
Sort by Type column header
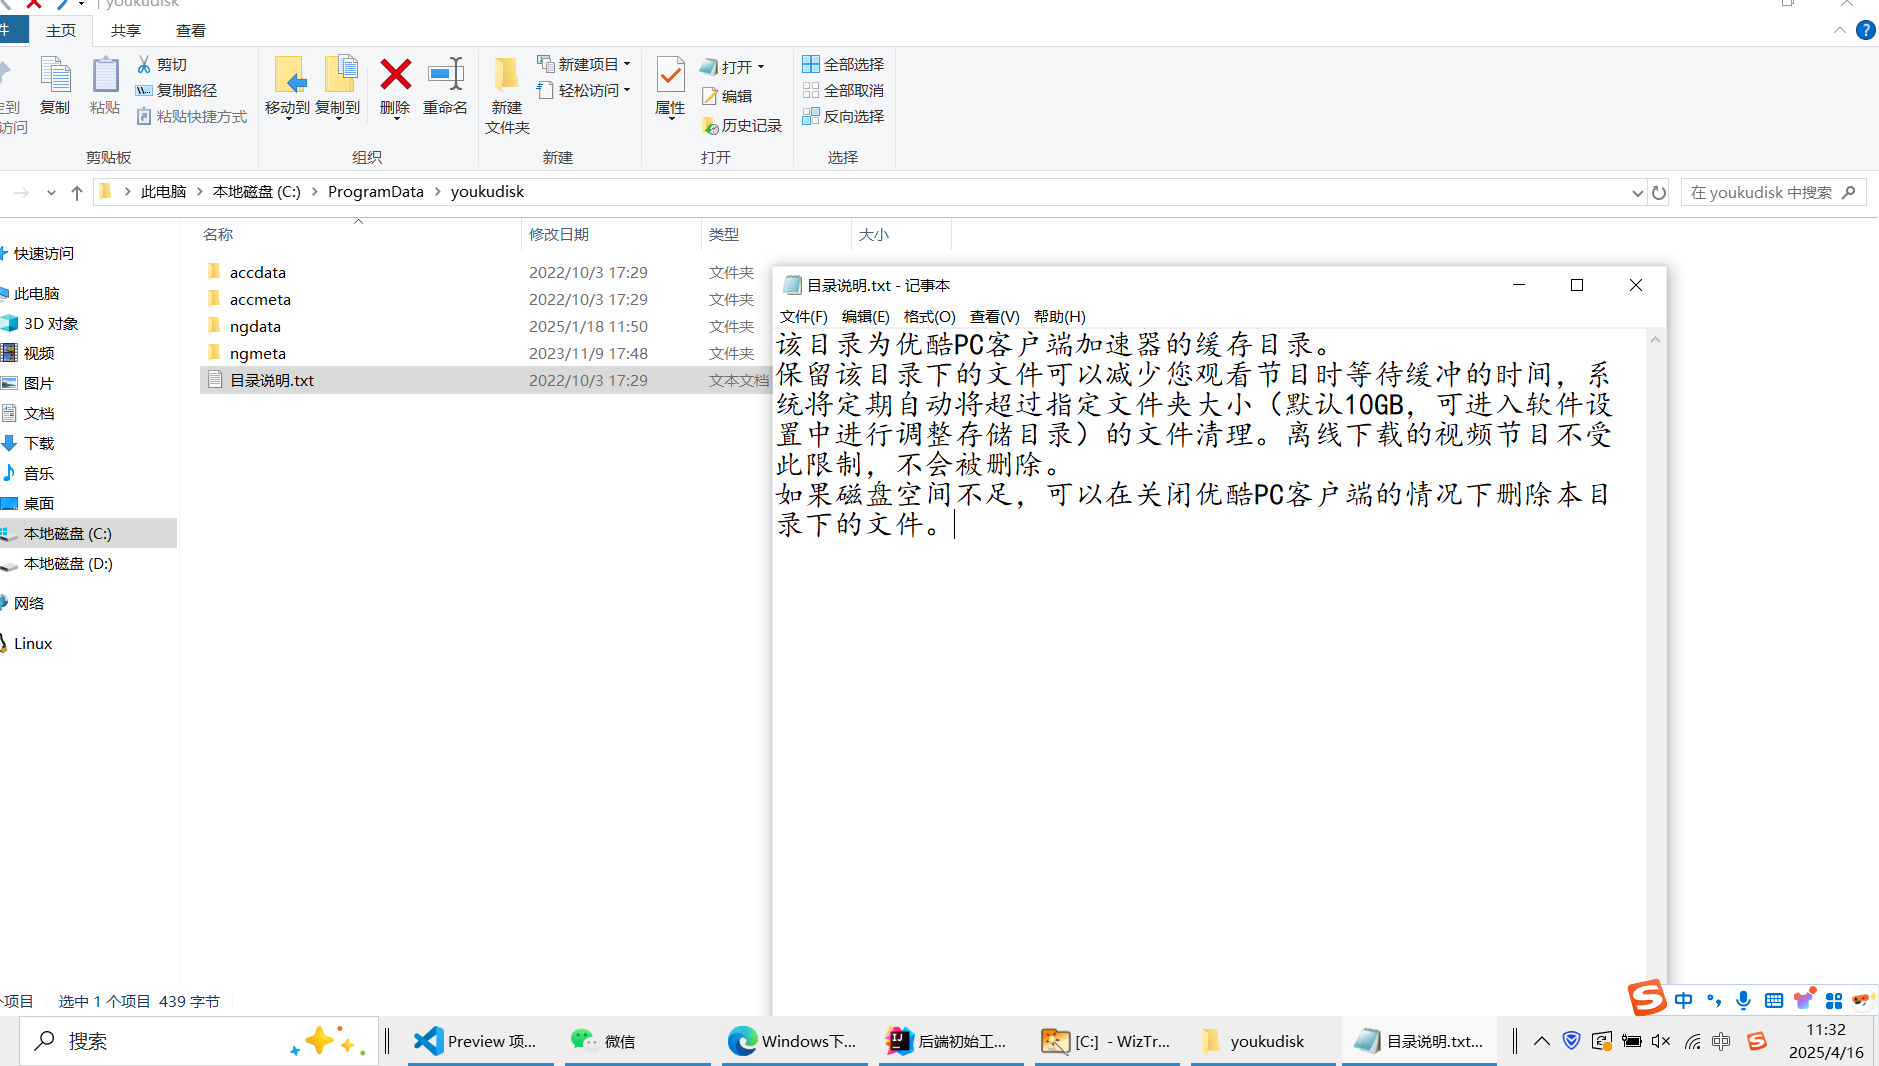[x=724, y=234]
